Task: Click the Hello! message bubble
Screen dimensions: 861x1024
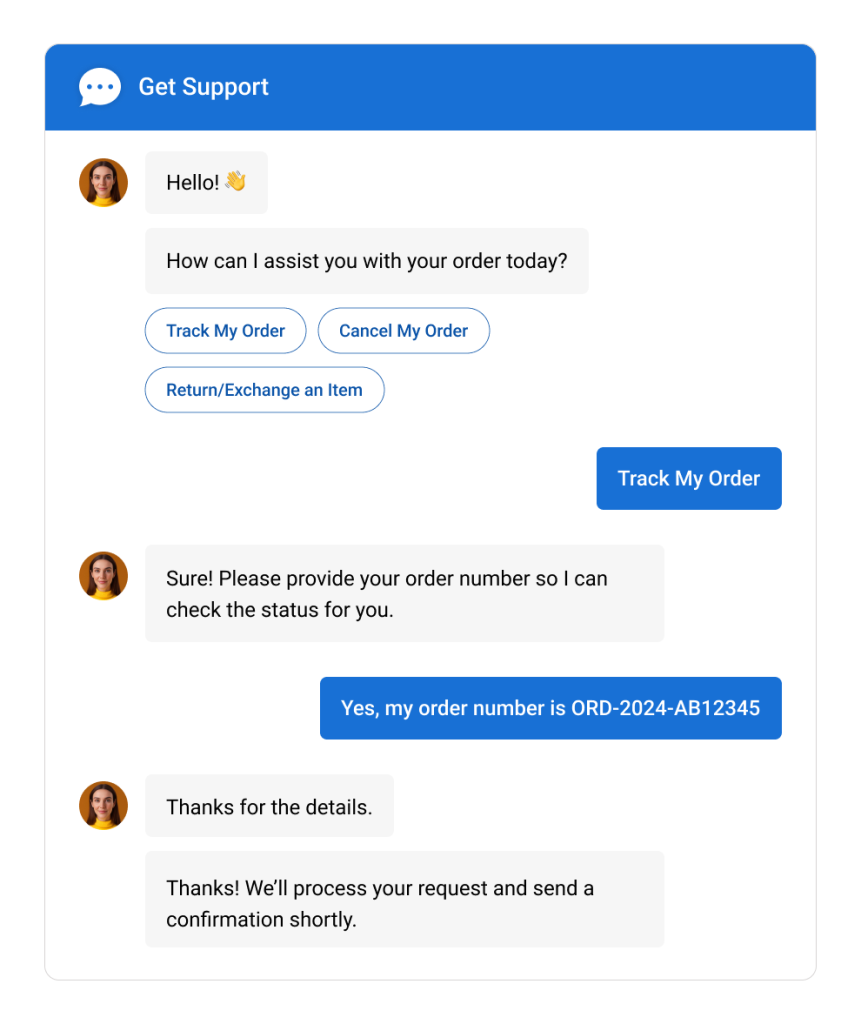Action: pyautogui.click(x=206, y=182)
